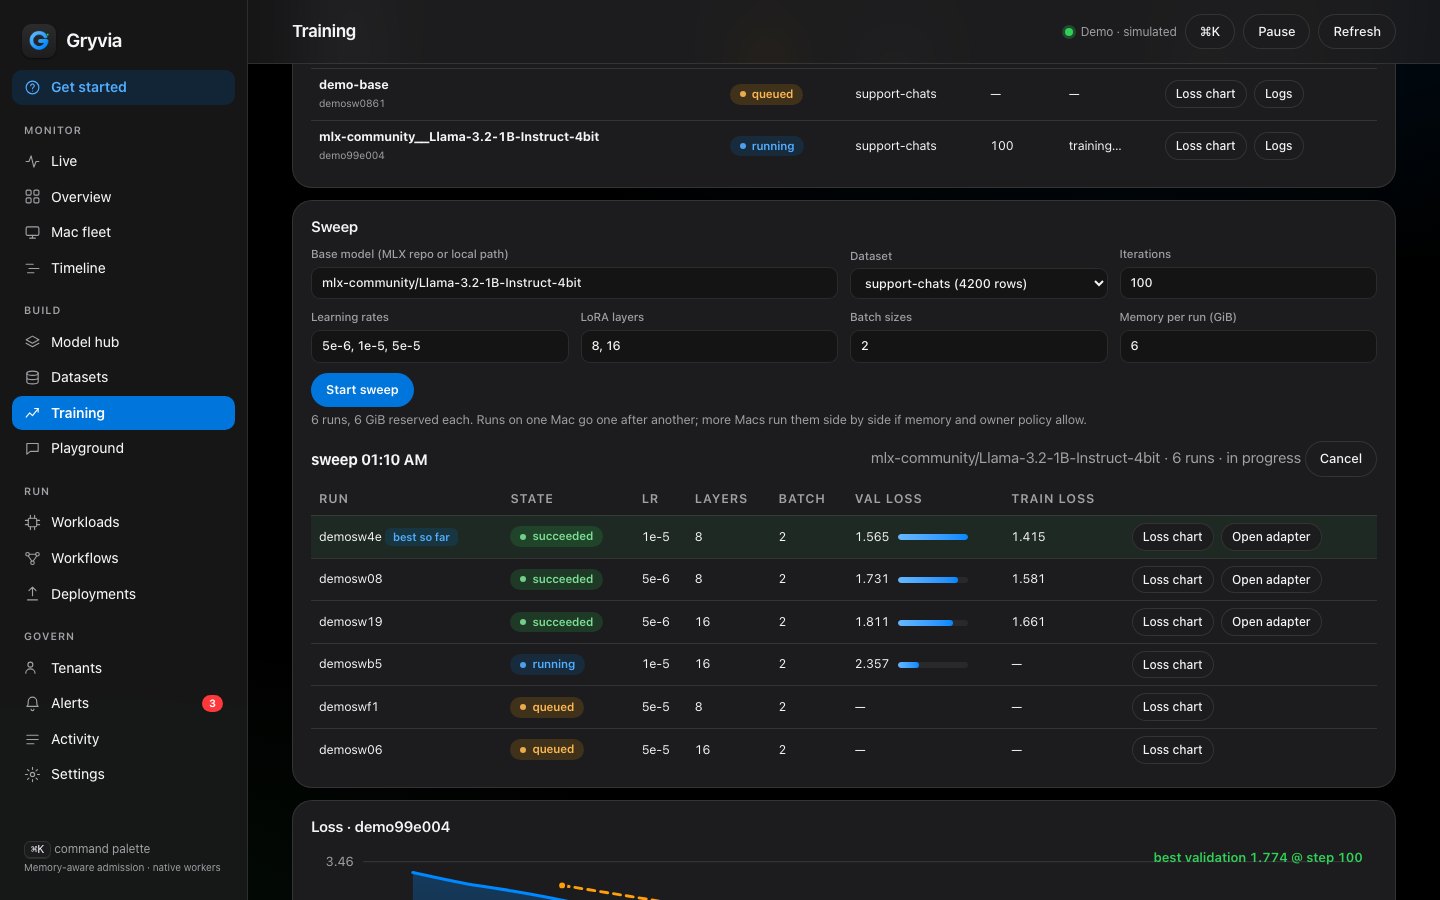Screen dimensions: 1440x900
Task: Click the Playground chat icon
Action: tap(33, 448)
